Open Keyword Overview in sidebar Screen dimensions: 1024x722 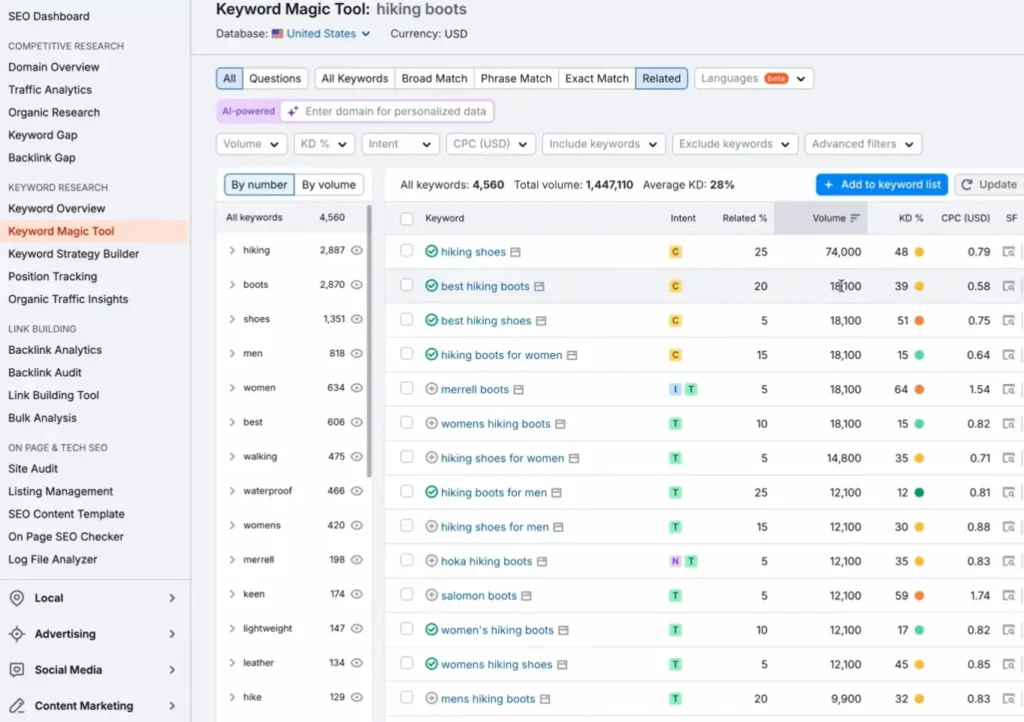[x=57, y=209]
